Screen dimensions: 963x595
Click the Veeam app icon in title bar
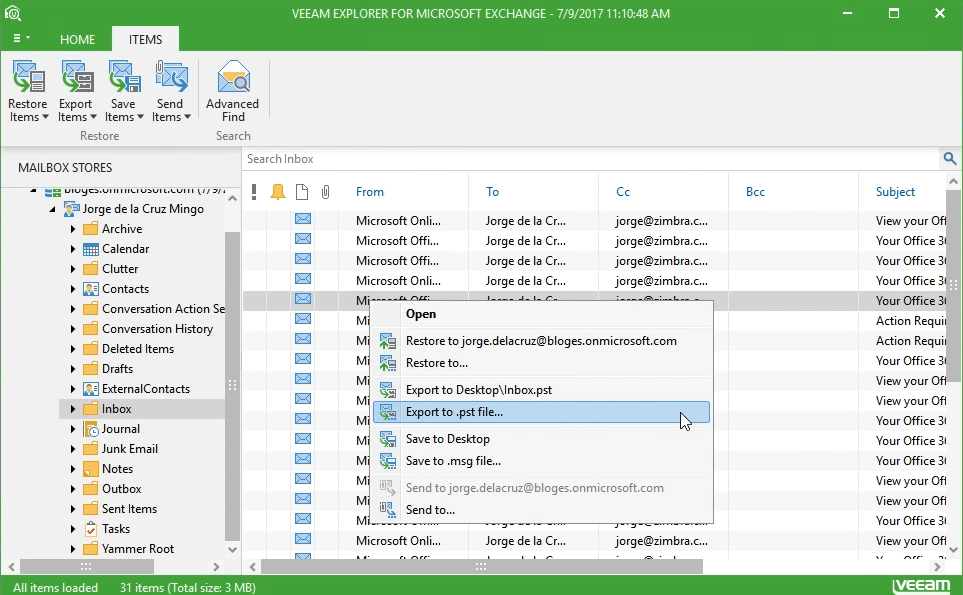click(x=12, y=13)
